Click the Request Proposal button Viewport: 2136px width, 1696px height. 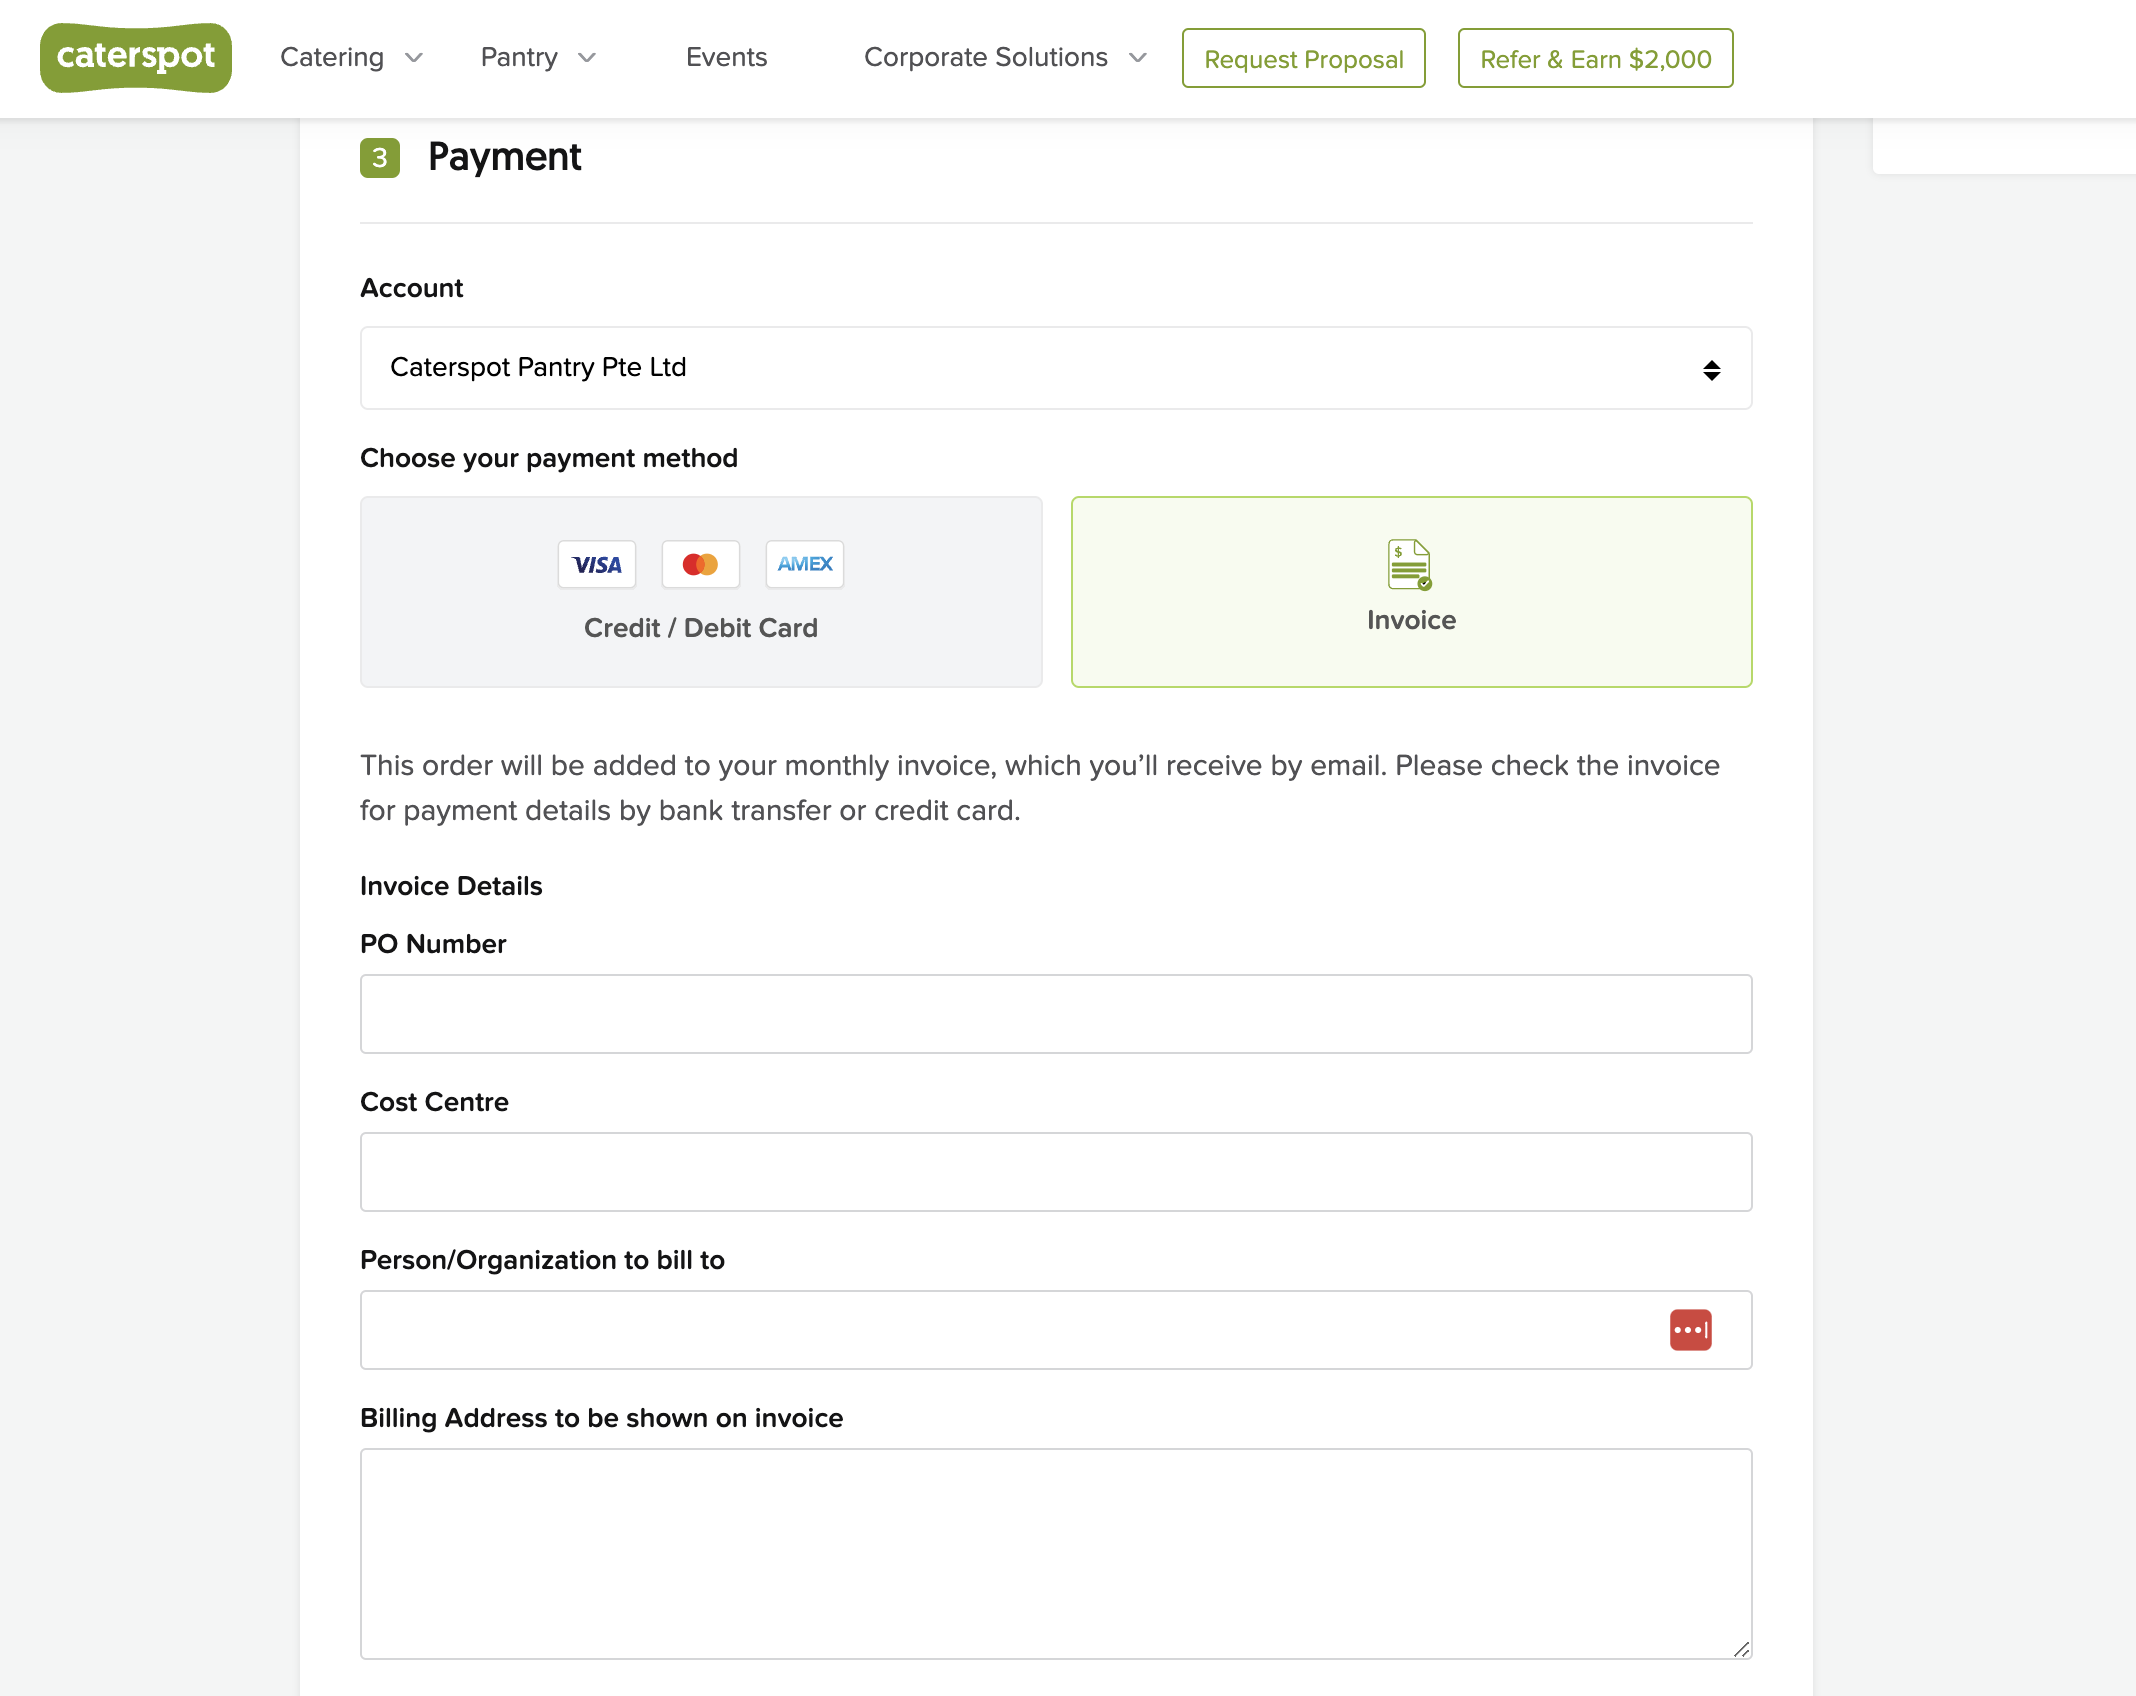tap(1303, 59)
